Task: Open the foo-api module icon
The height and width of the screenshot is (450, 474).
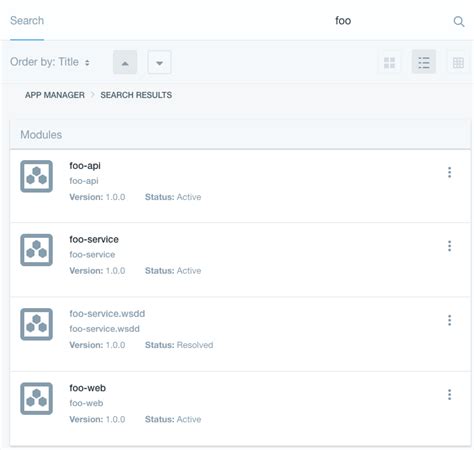Action: 36,176
